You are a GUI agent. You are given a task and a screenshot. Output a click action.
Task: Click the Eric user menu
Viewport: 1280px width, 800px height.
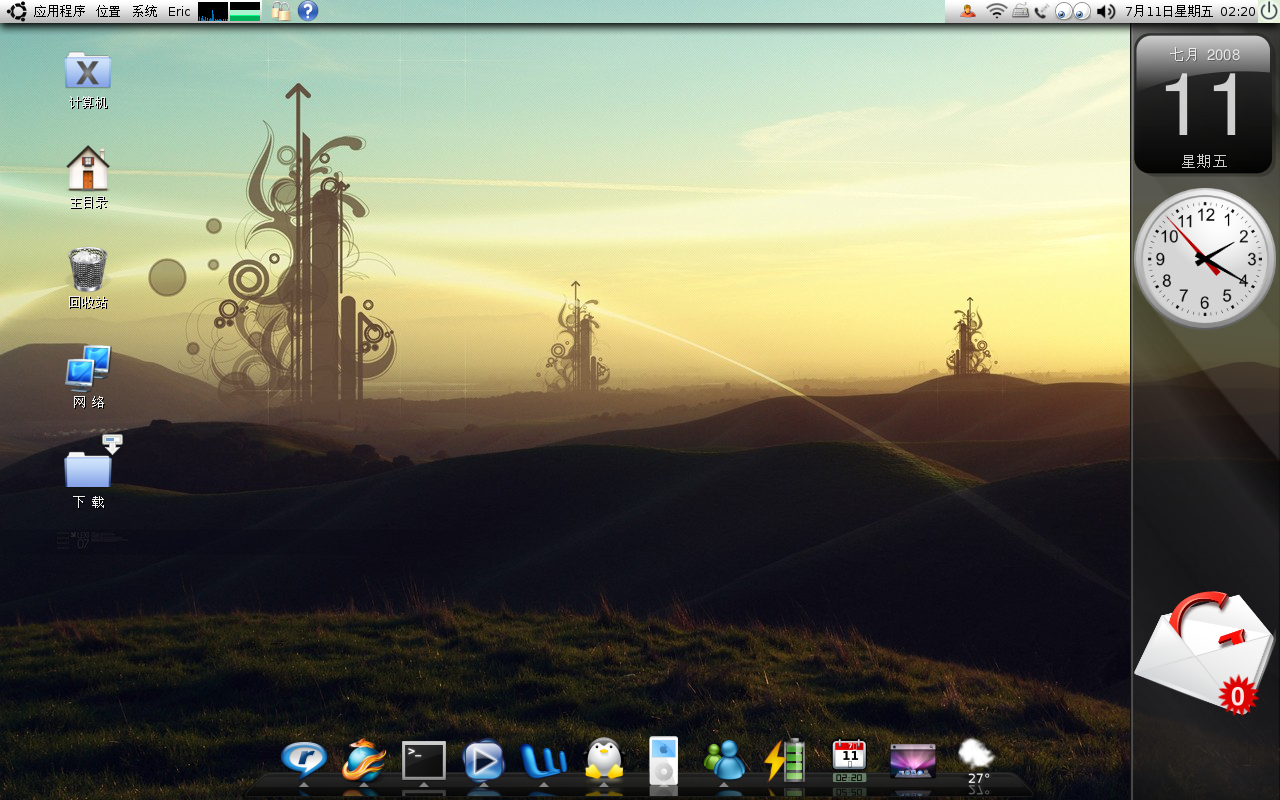click(179, 11)
